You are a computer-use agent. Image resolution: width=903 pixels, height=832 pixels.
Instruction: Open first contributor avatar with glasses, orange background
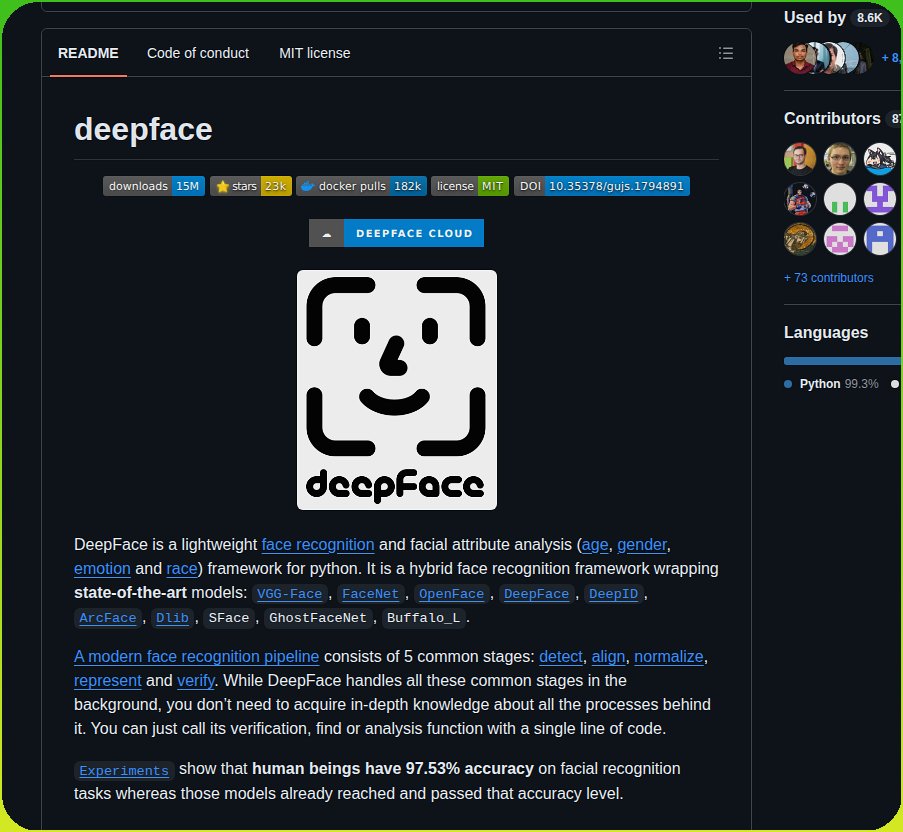click(799, 158)
